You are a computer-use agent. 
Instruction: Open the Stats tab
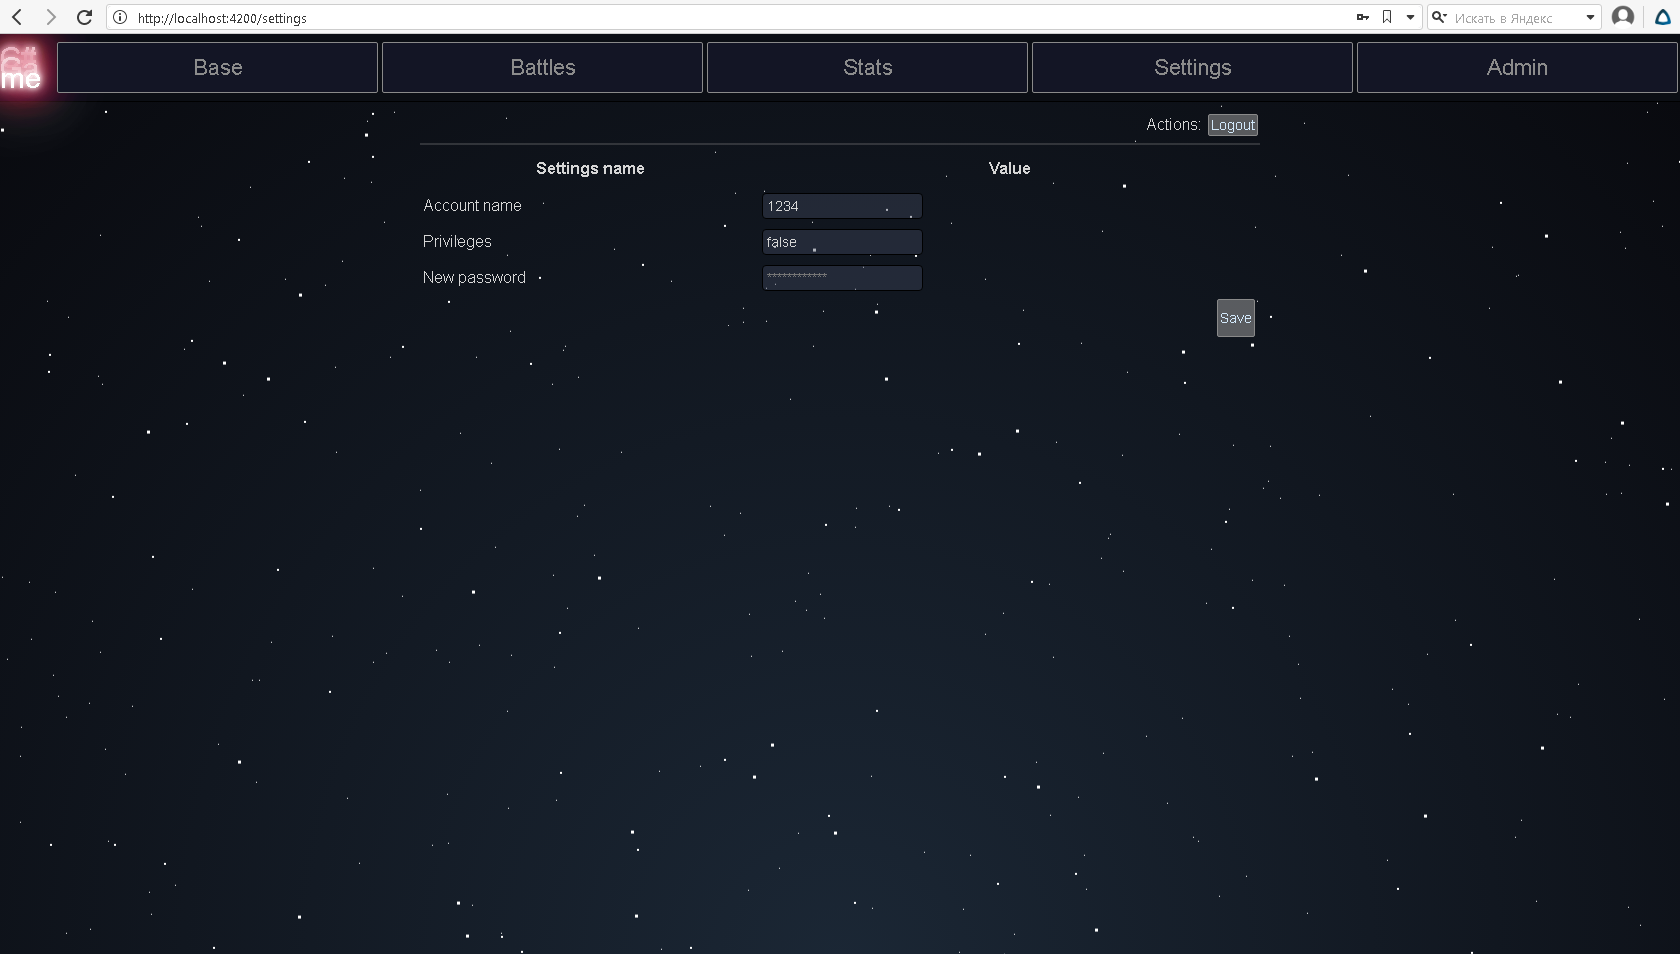click(x=868, y=67)
